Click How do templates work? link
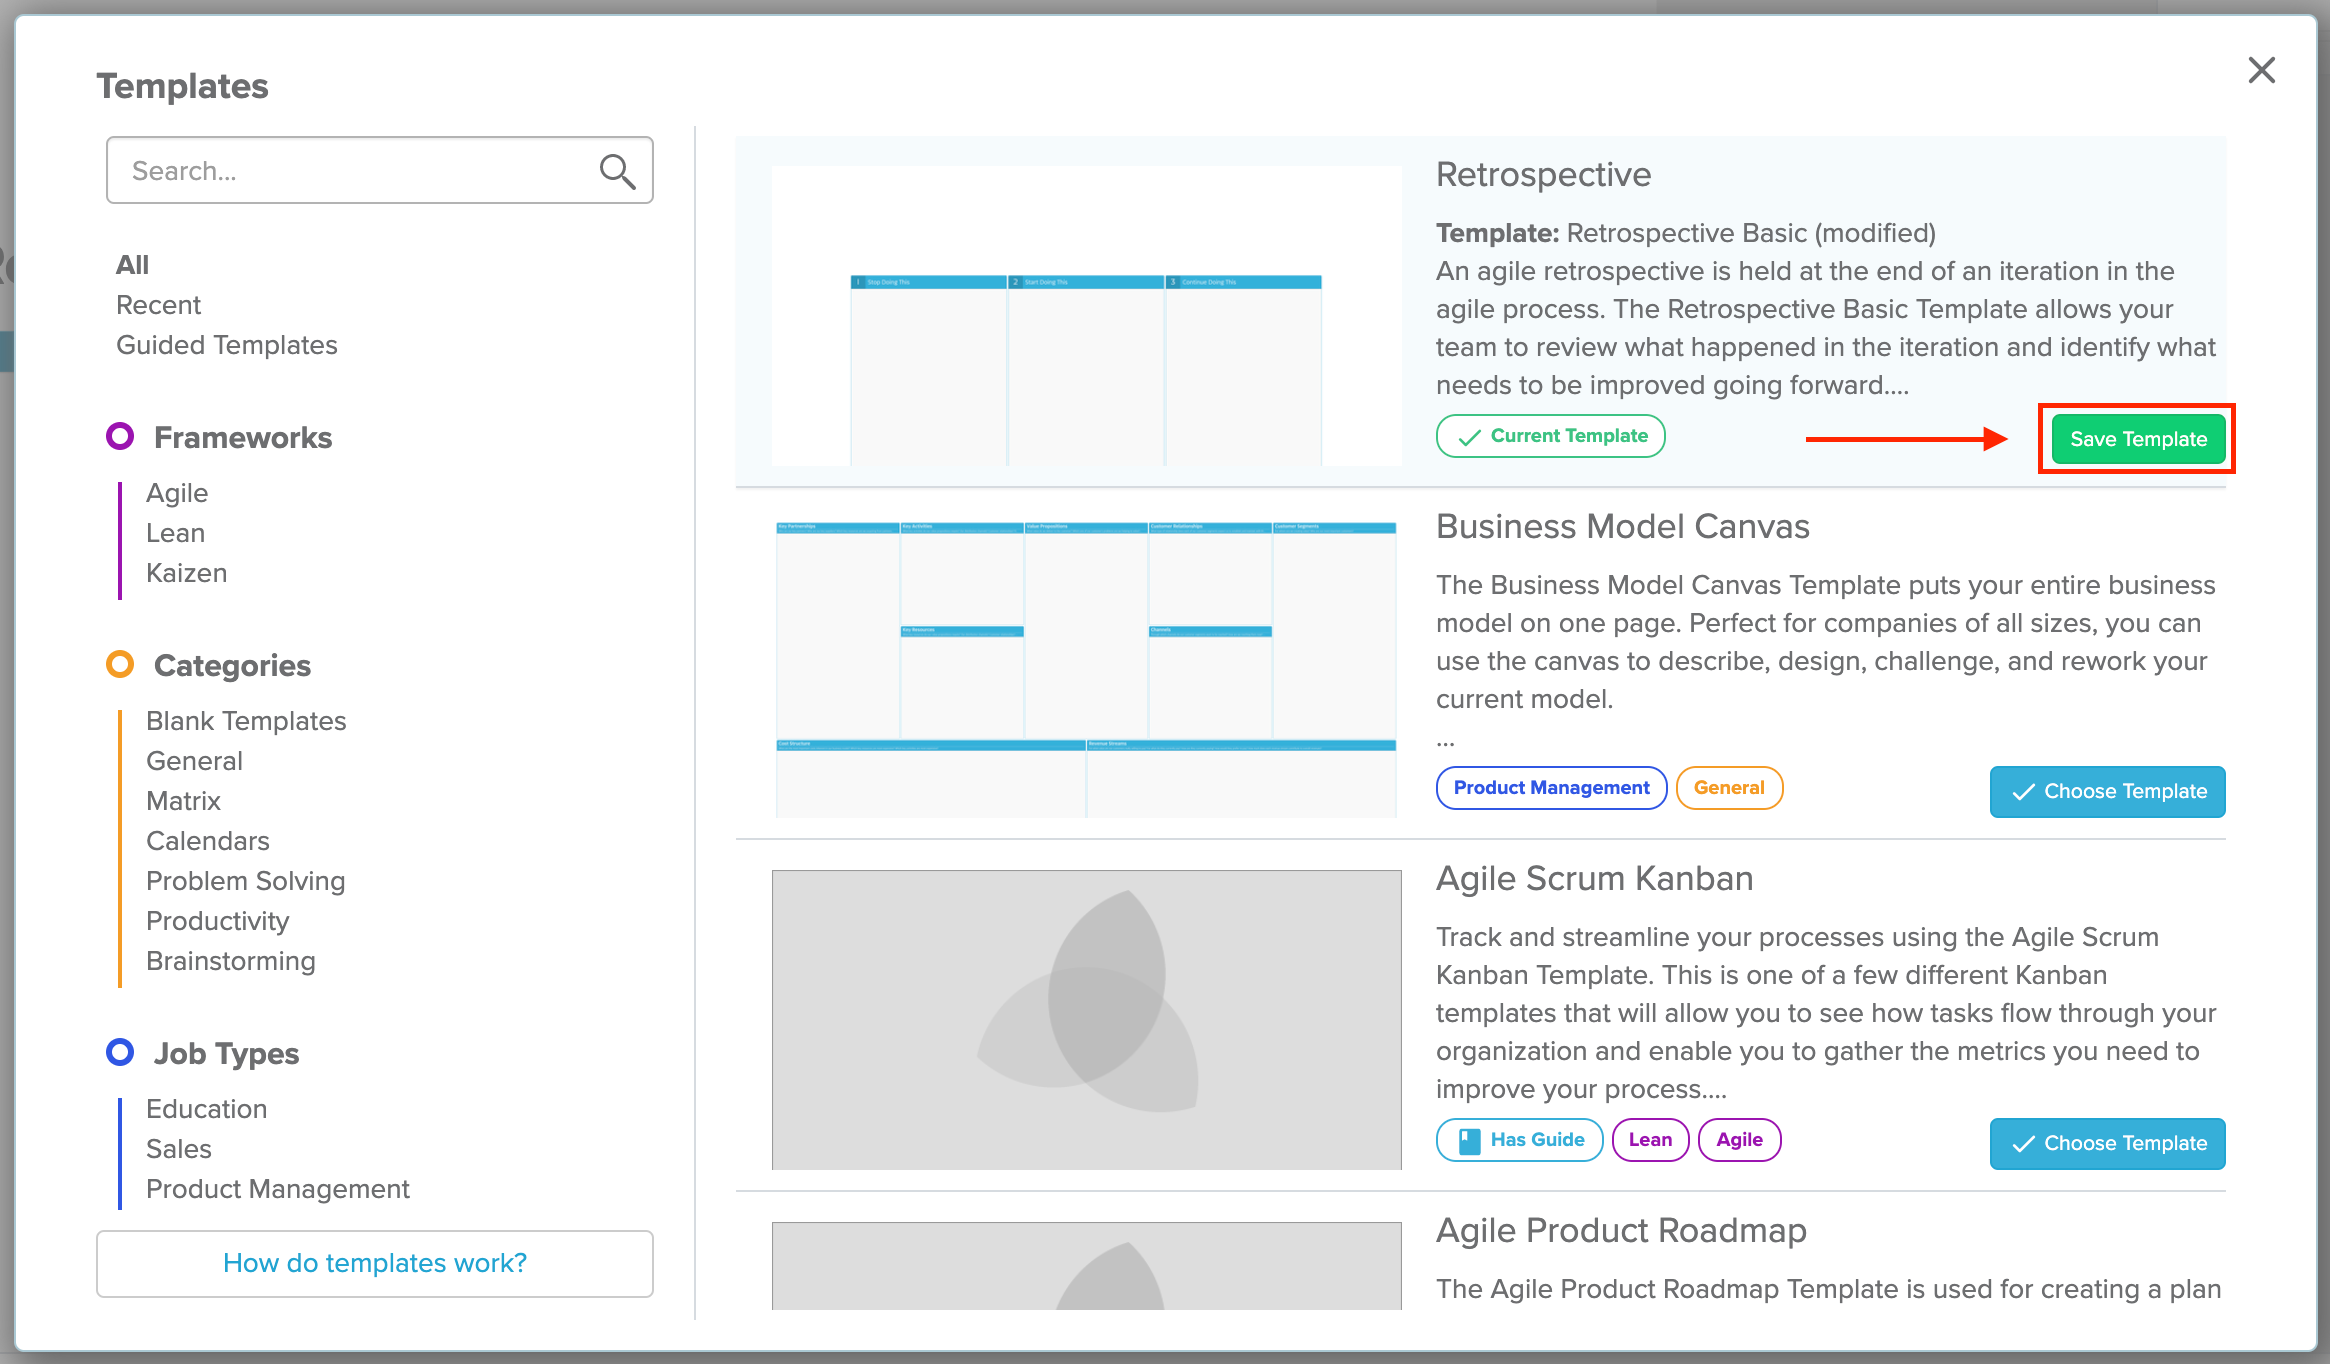The image size is (2330, 1364). pyautogui.click(x=375, y=1262)
